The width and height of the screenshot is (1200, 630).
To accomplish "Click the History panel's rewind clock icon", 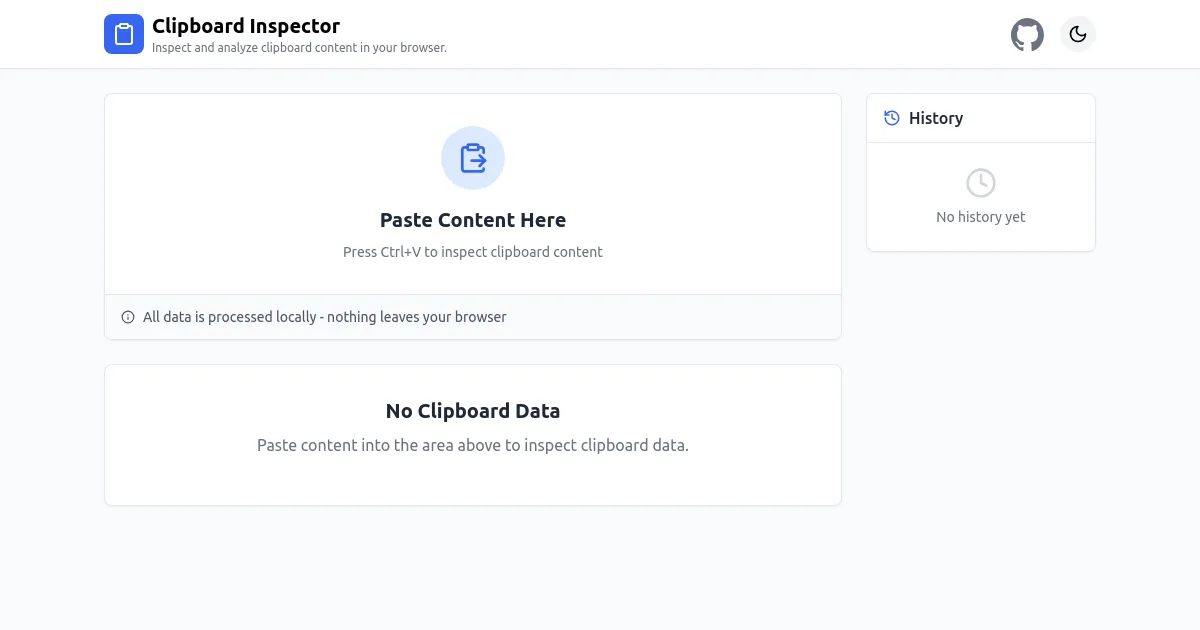I will click(892, 118).
